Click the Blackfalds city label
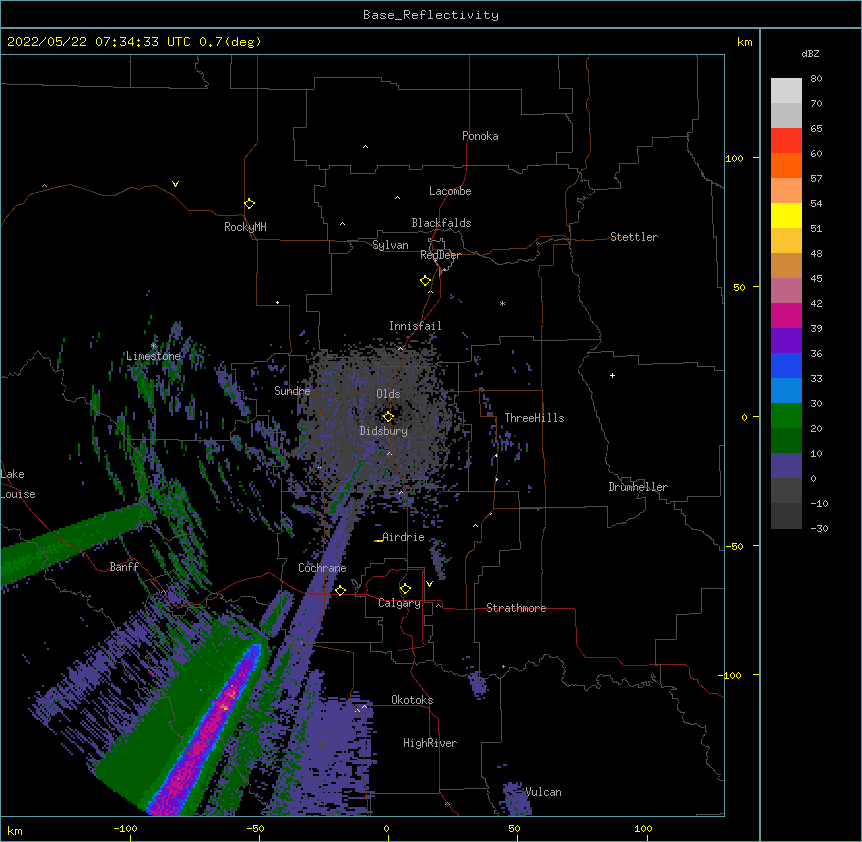 tap(441, 223)
